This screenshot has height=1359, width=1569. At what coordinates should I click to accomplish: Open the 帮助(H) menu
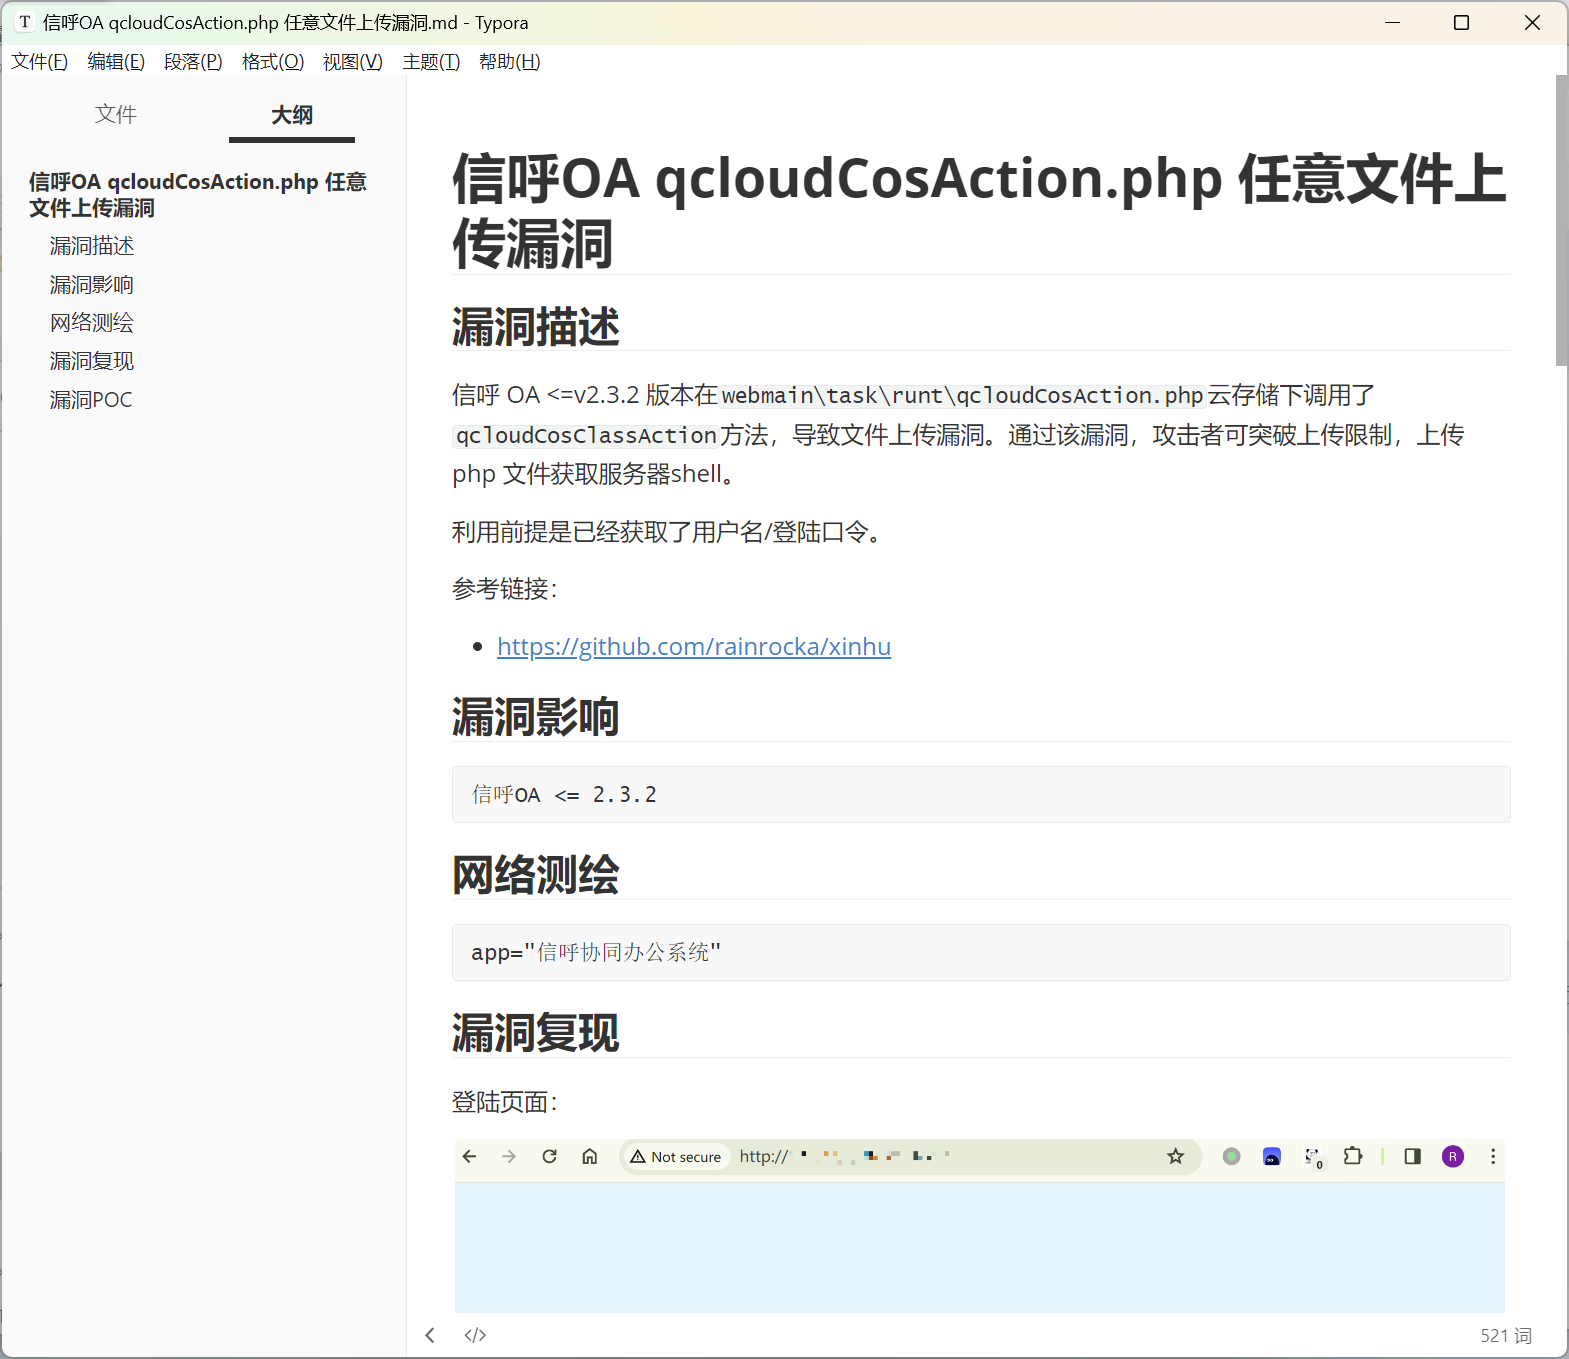coord(509,62)
